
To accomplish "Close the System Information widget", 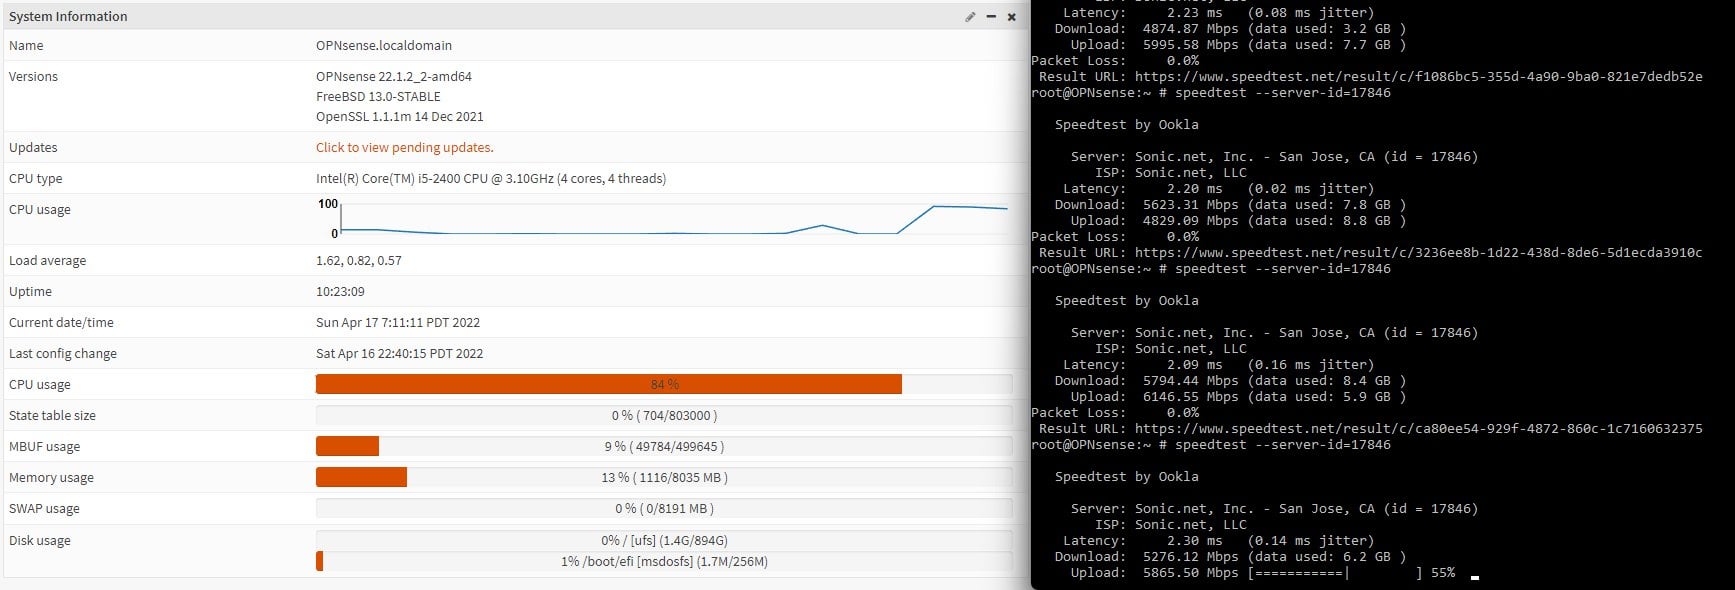I will coord(1011,17).
